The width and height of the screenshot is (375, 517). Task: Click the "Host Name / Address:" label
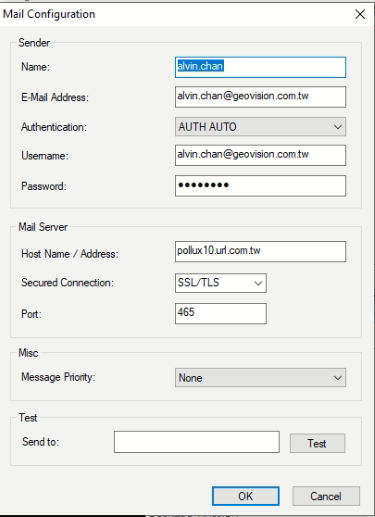tap(70, 254)
